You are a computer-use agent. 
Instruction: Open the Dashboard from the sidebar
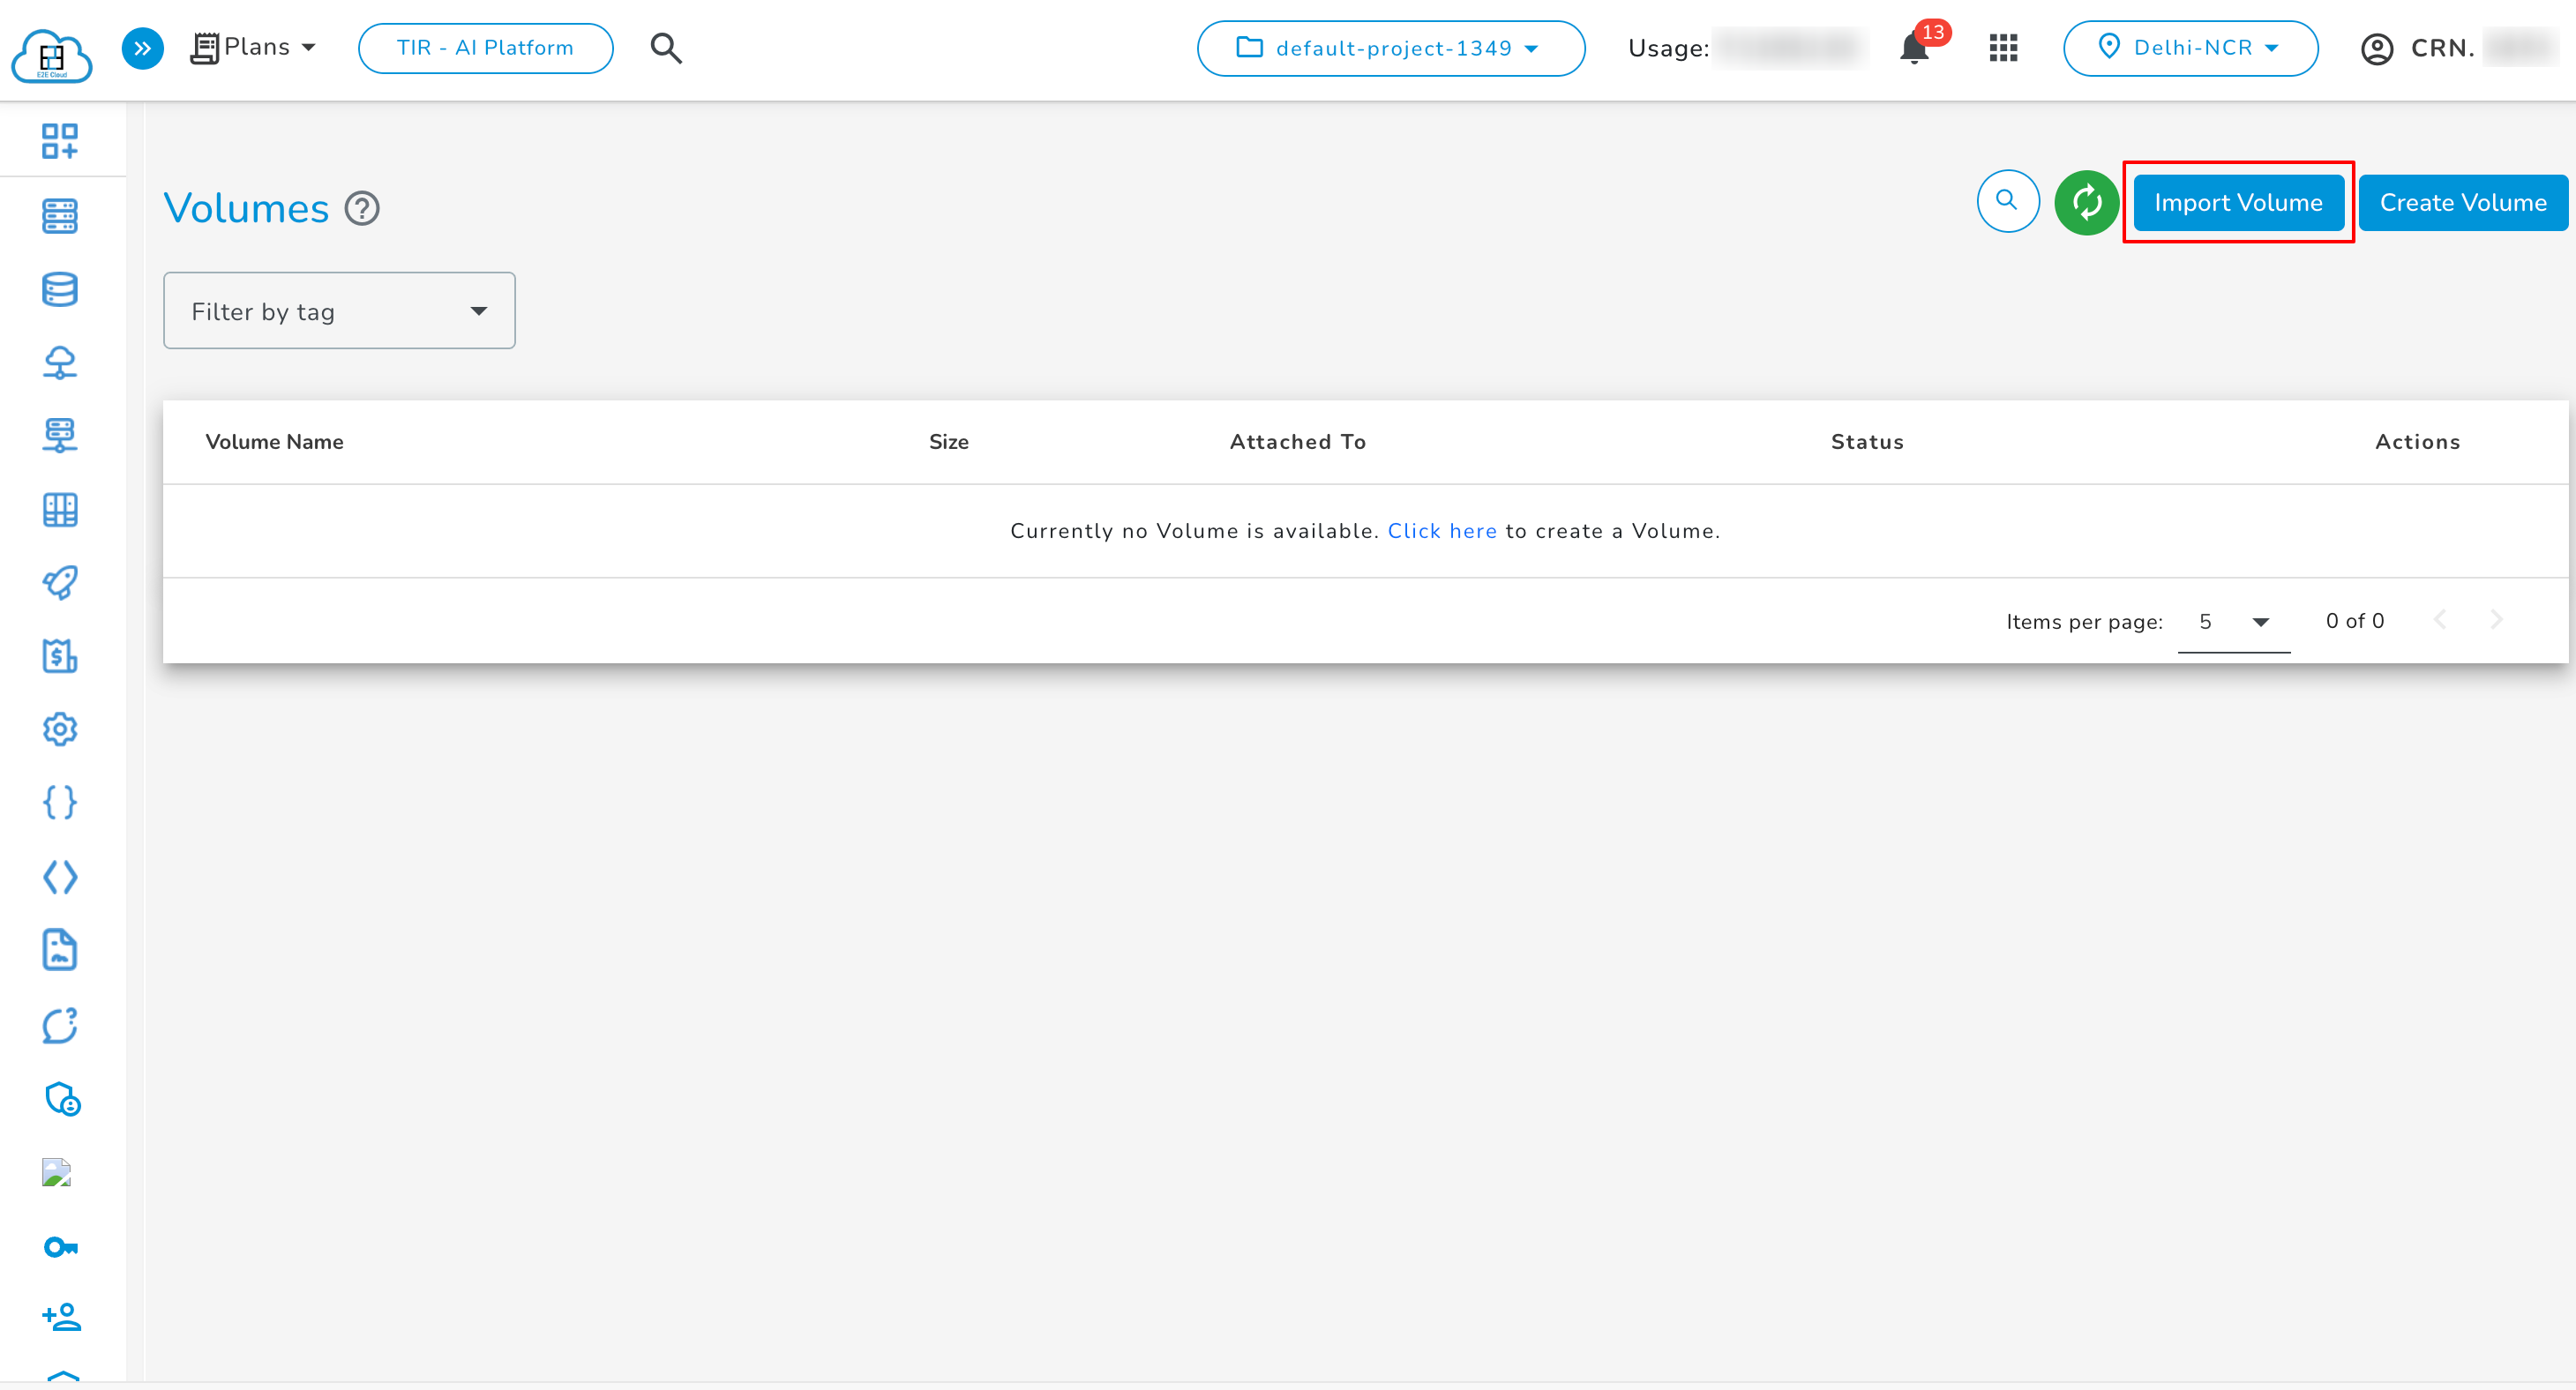[60, 141]
